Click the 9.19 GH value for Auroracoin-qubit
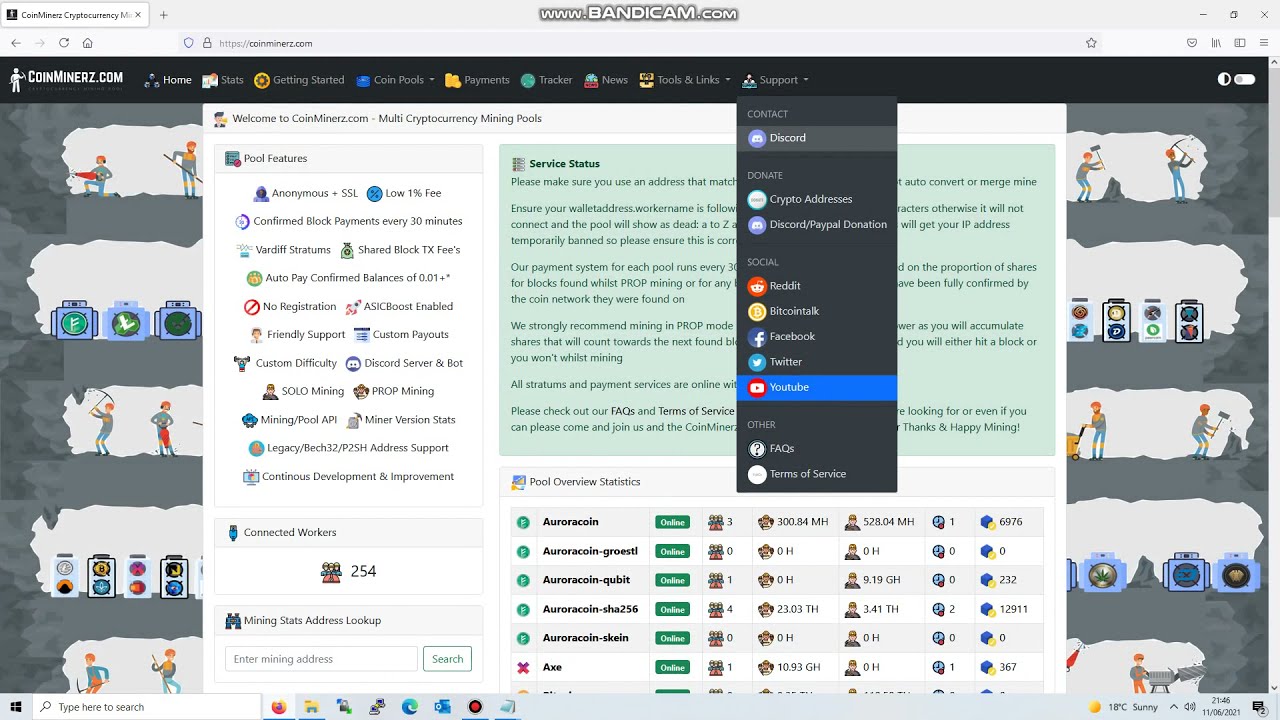The height and width of the screenshot is (720, 1280). (884, 580)
